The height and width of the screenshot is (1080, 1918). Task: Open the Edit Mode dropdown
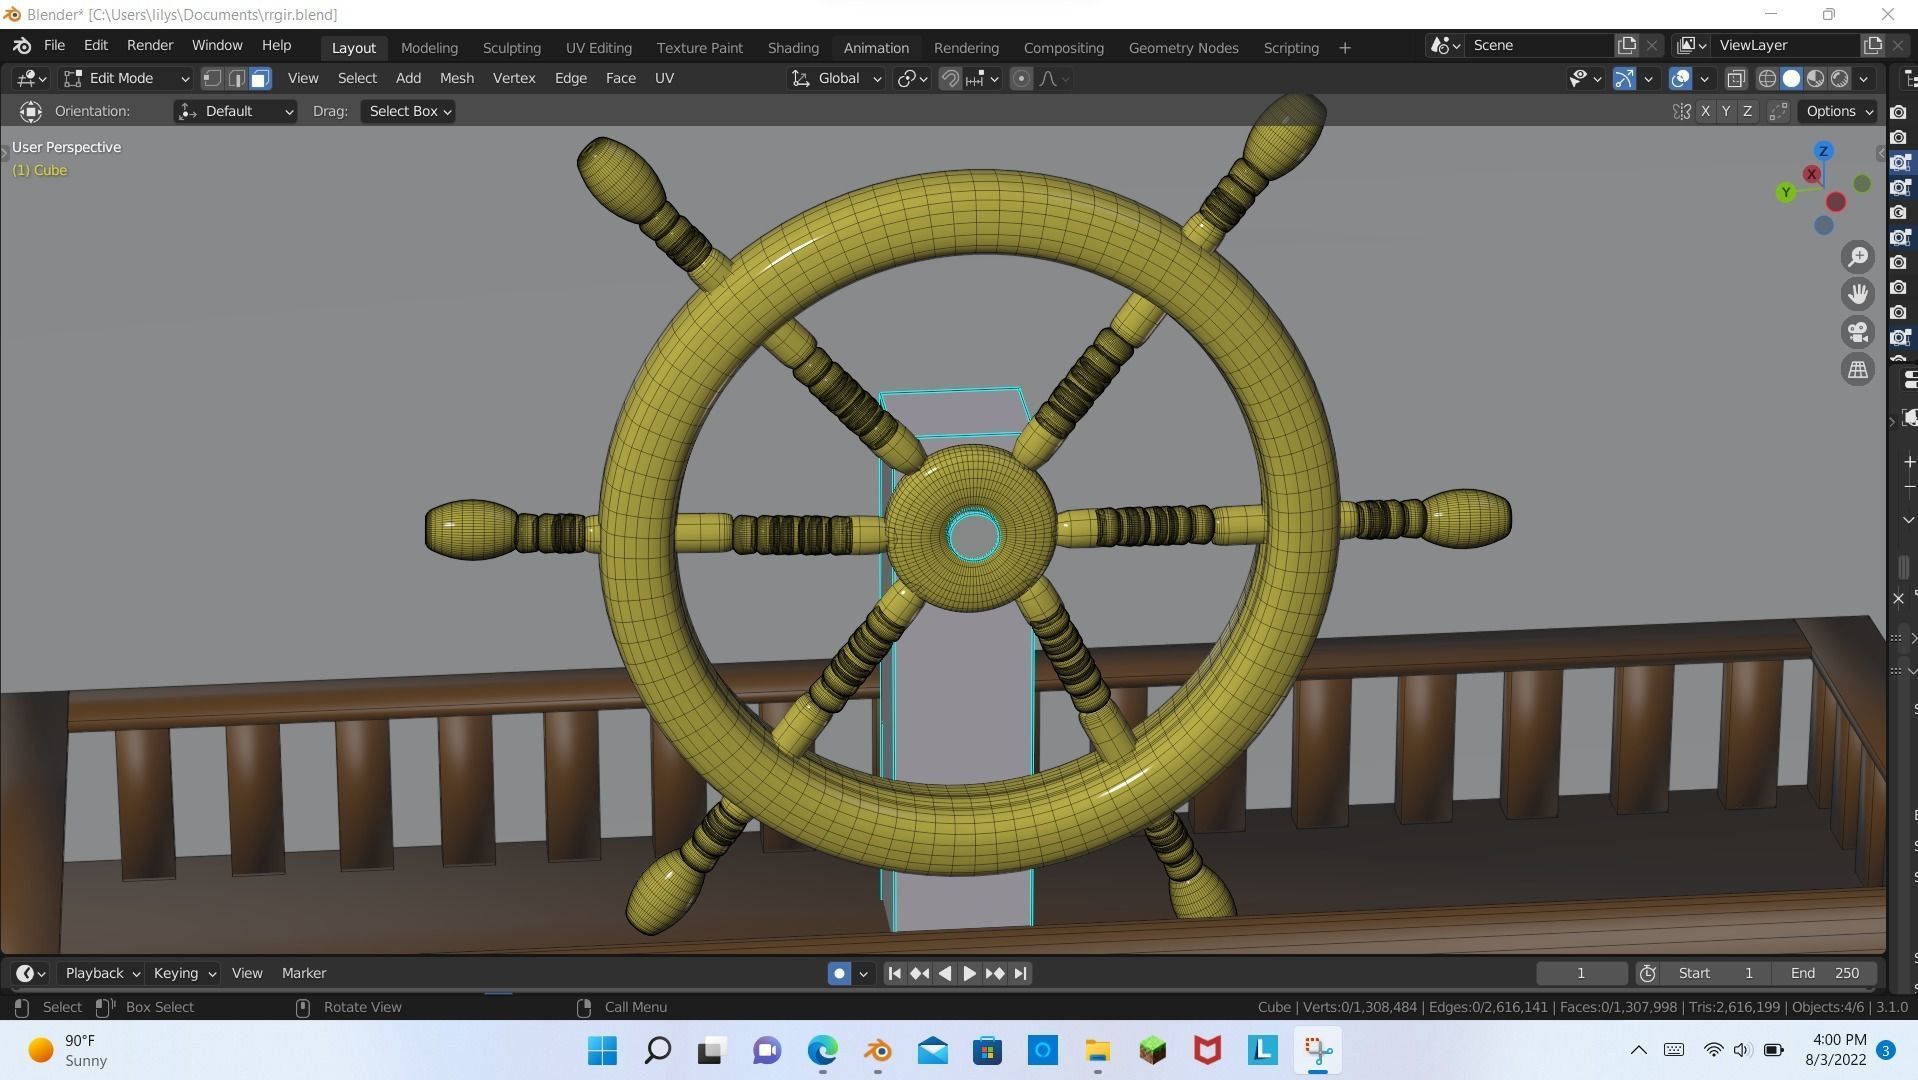tap(126, 78)
